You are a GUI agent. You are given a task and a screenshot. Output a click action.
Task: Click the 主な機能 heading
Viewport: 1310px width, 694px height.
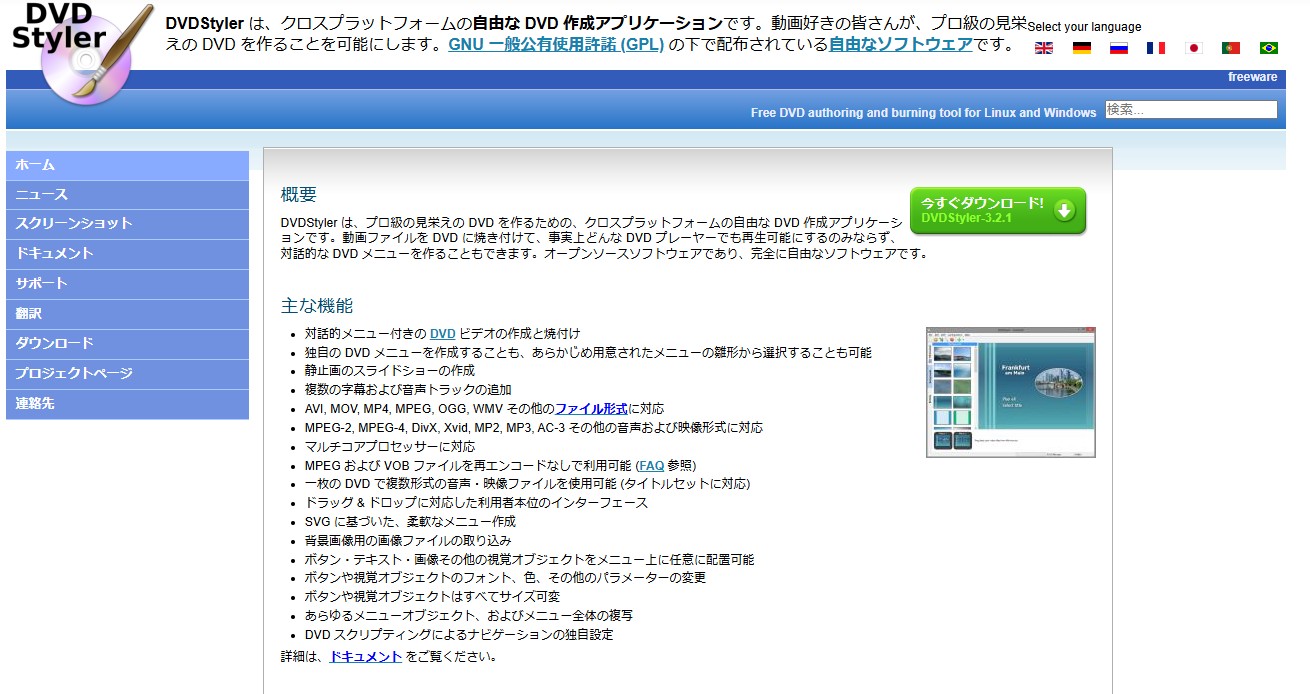click(317, 306)
